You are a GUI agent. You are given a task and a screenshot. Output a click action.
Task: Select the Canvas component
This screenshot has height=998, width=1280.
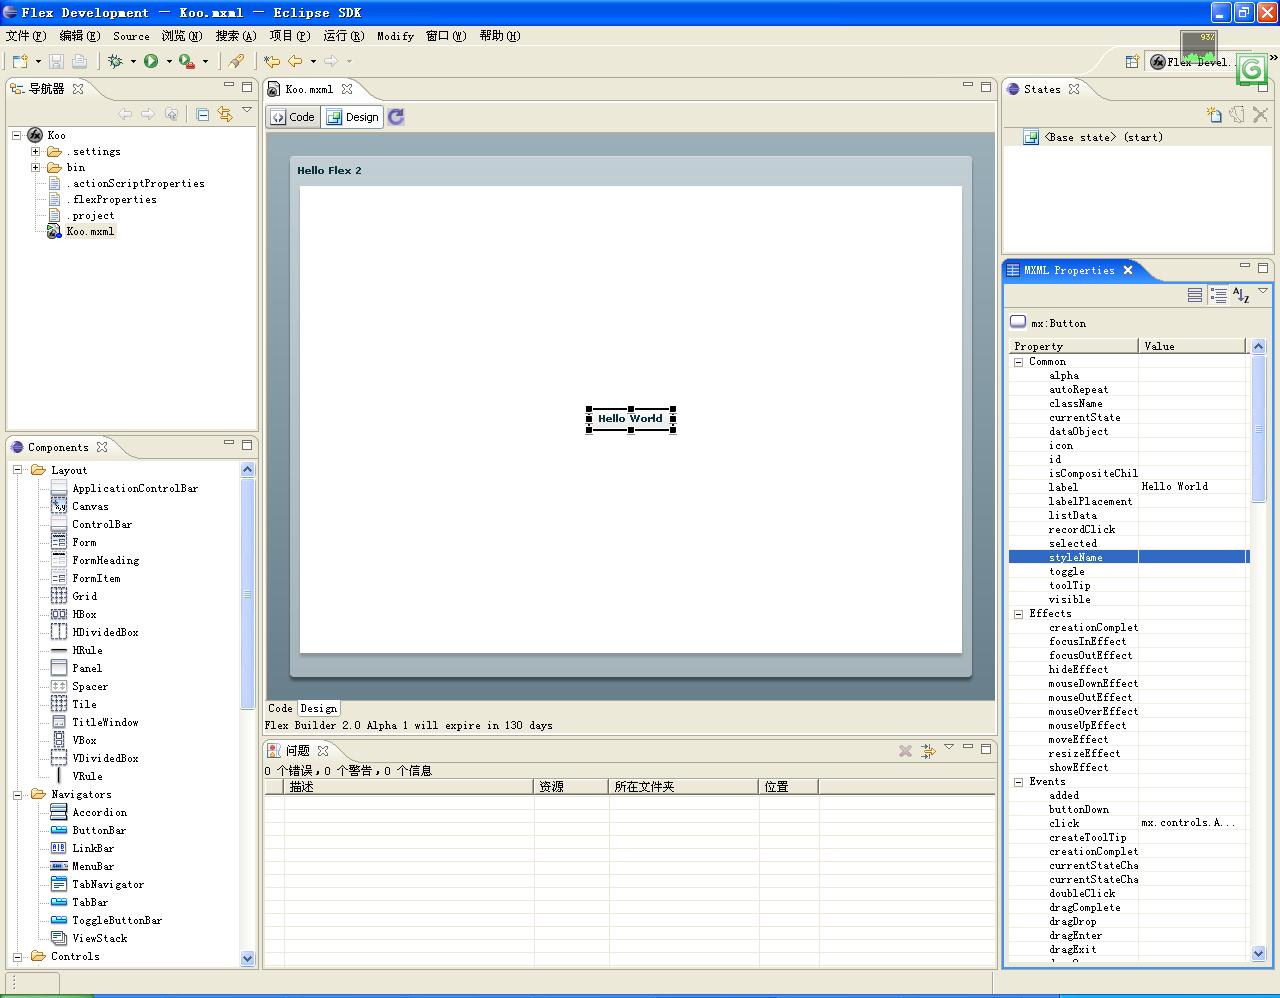pyautogui.click(x=90, y=506)
